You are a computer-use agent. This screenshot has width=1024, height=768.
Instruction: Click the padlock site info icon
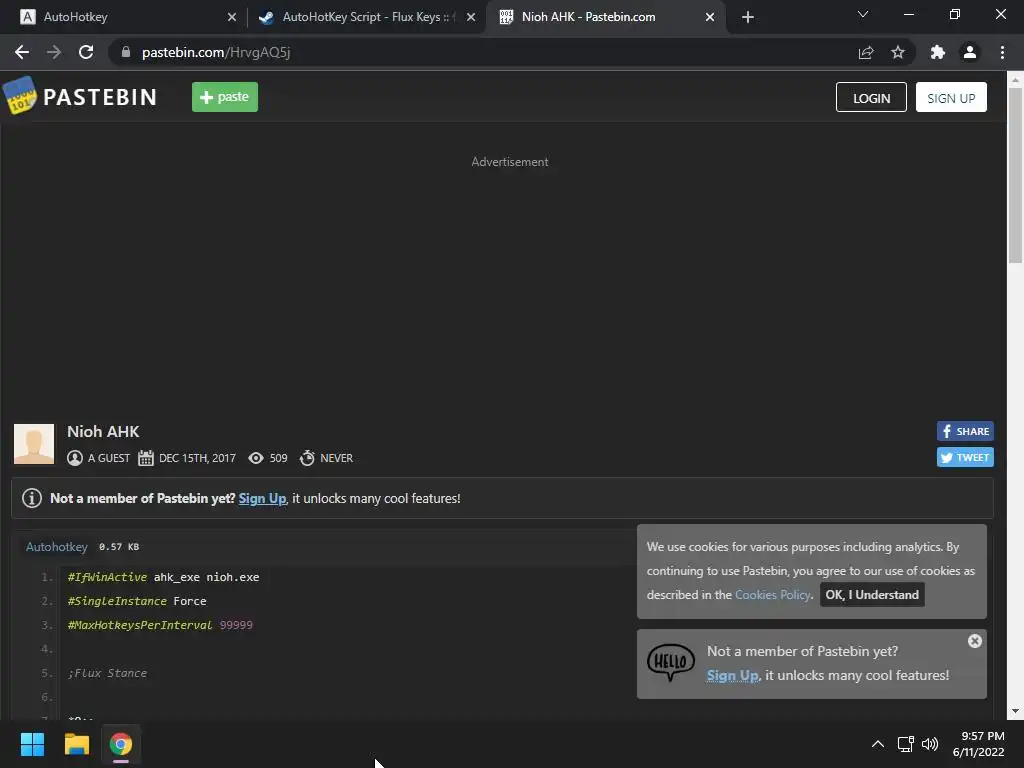point(125,52)
